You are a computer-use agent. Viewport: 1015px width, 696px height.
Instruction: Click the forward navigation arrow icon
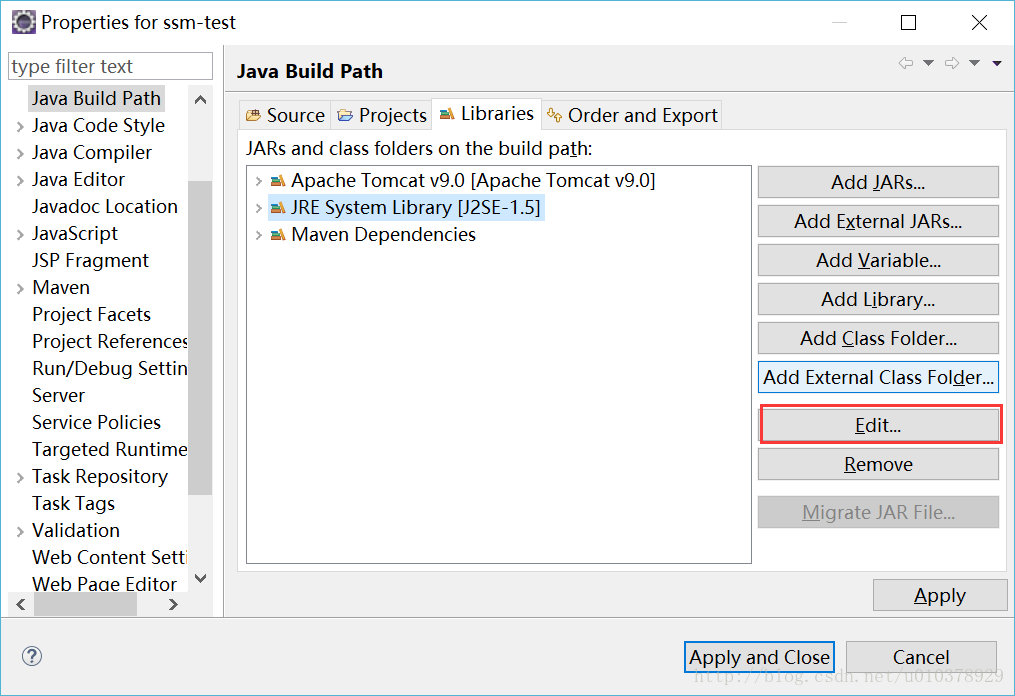click(x=952, y=63)
